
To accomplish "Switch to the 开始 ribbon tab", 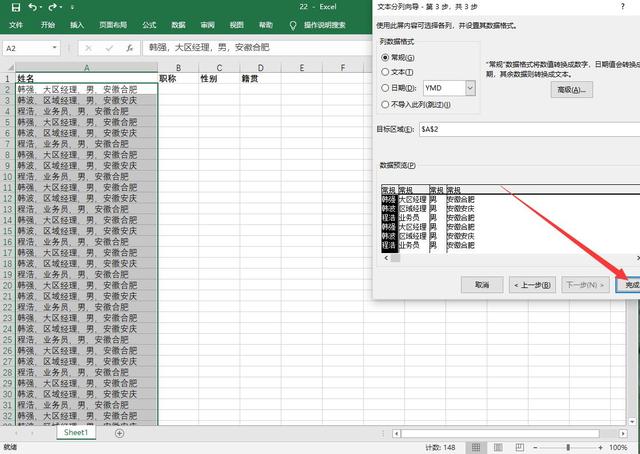I will tap(48, 25).
